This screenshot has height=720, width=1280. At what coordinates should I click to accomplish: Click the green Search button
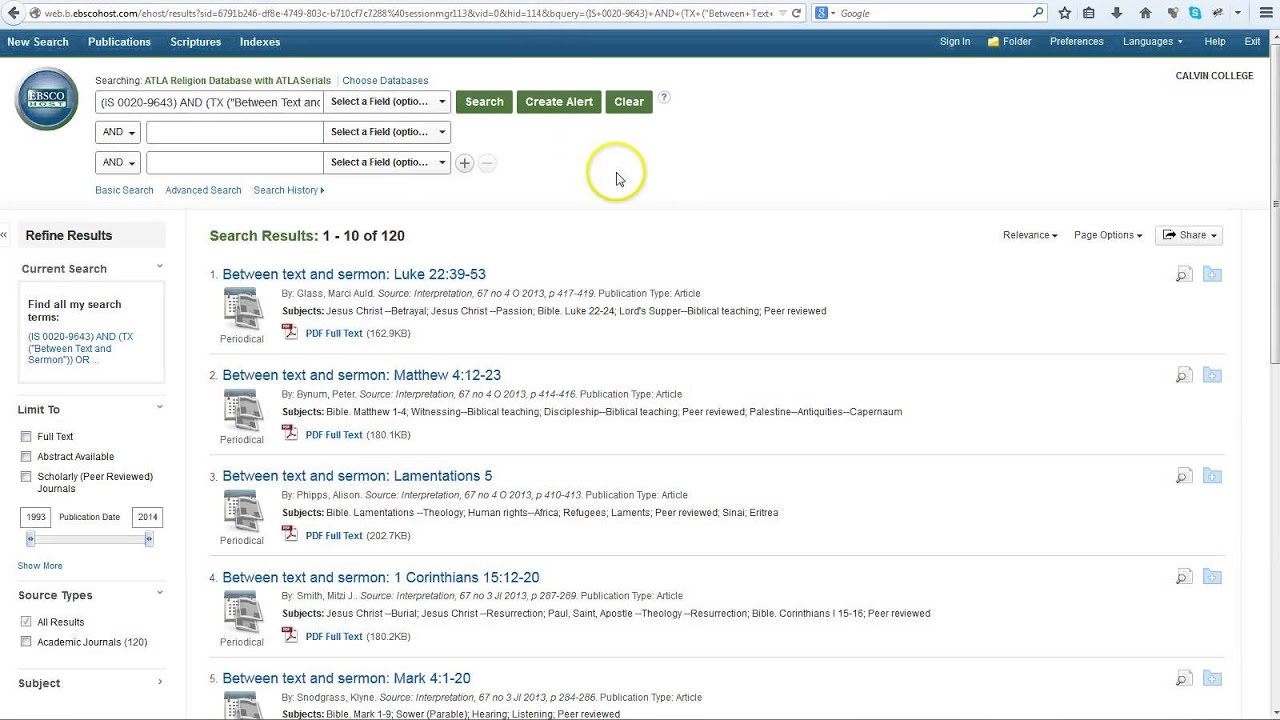484,102
